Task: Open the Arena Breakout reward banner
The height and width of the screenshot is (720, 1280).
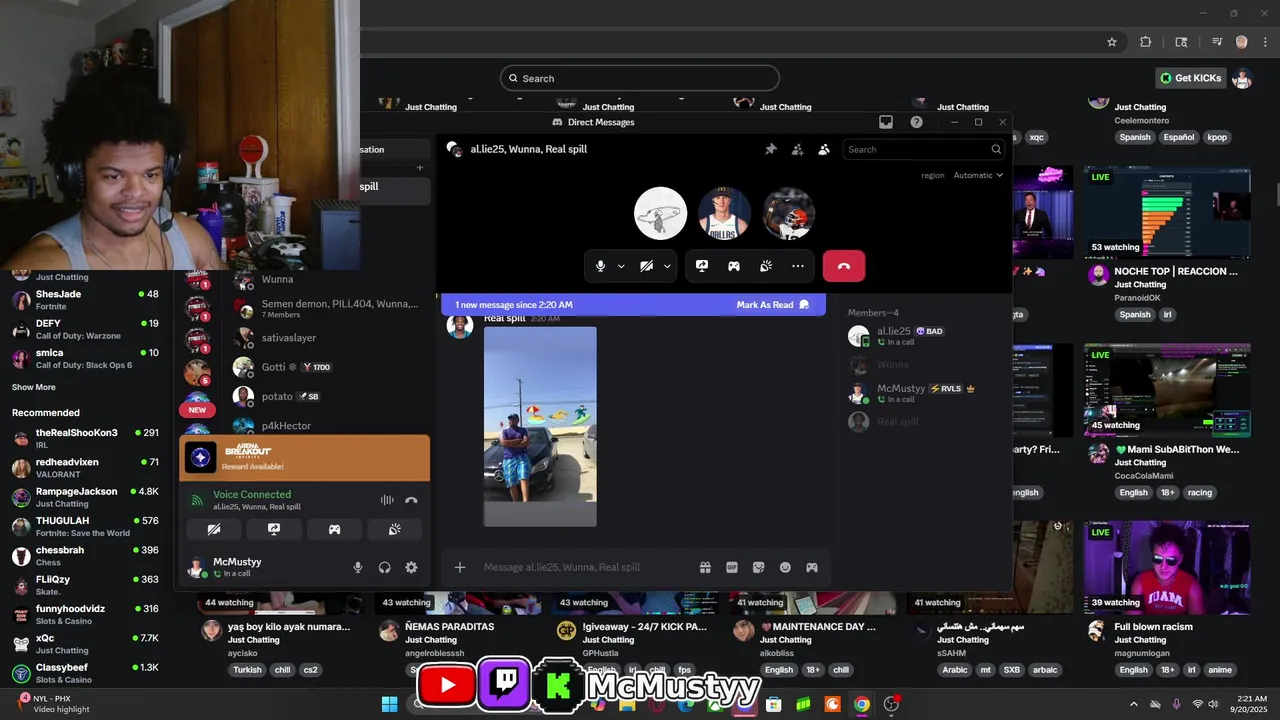Action: click(x=305, y=458)
